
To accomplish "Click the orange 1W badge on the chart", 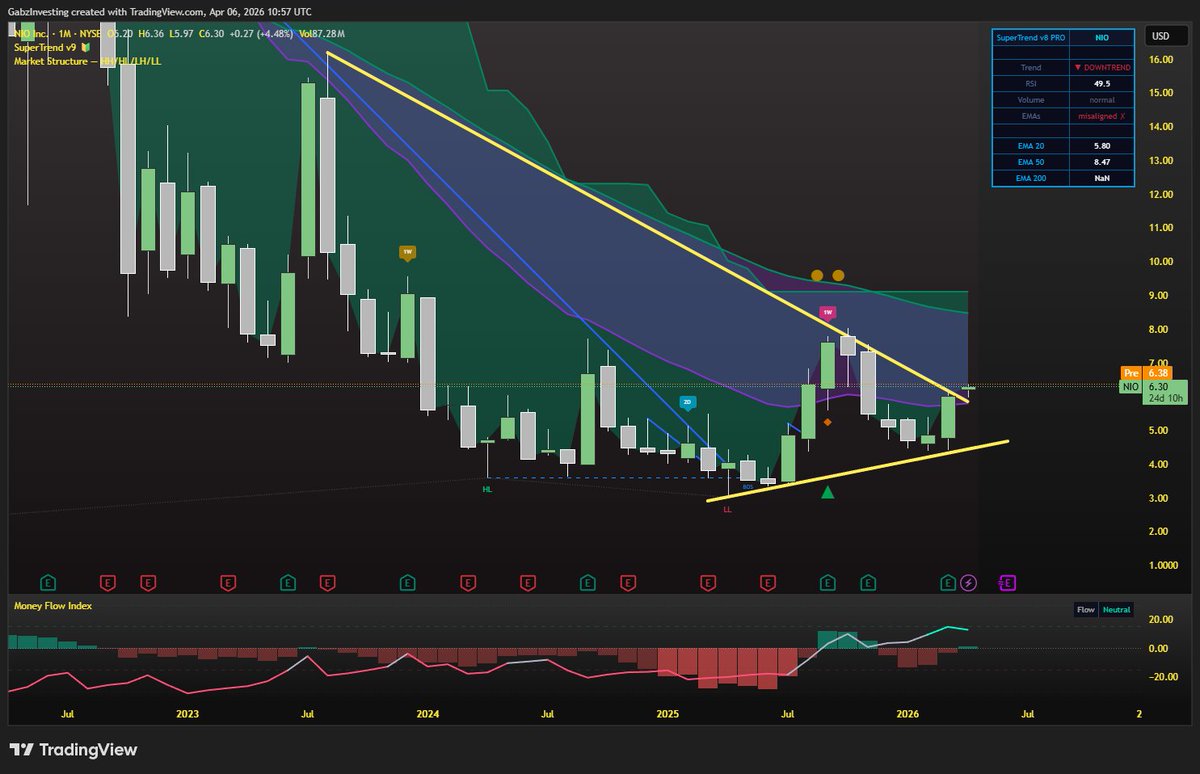I will (407, 253).
